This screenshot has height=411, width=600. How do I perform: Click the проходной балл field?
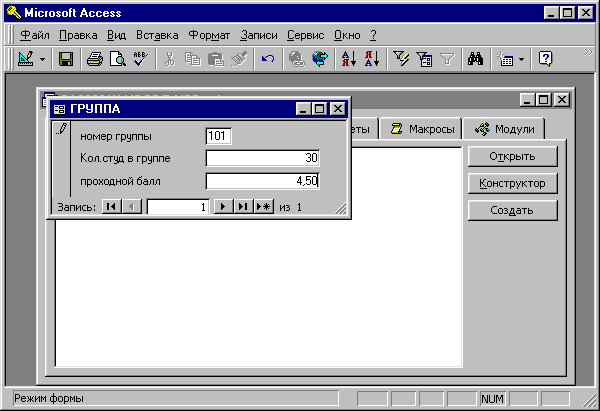262,181
